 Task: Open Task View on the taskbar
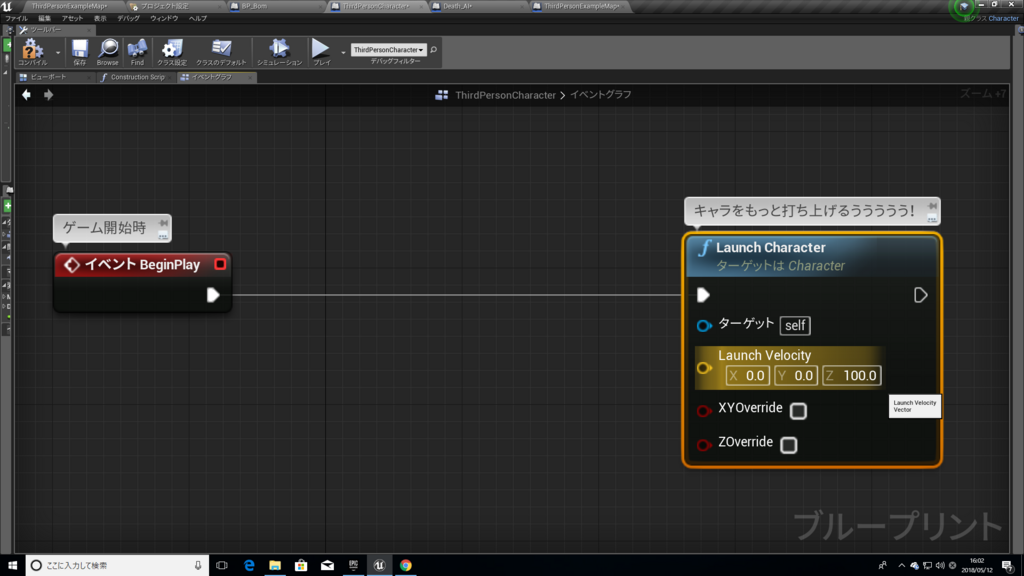click(222, 565)
